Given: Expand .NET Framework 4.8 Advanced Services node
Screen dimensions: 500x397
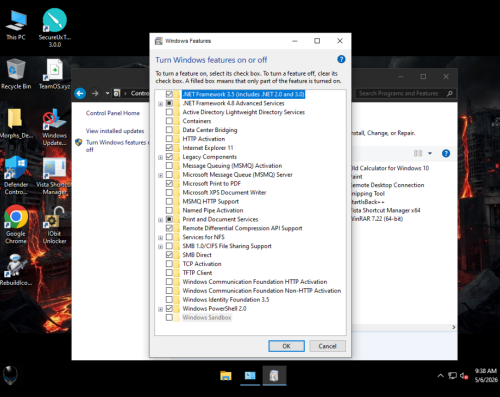Looking at the screenshot, I should click(x=160, y=104).
